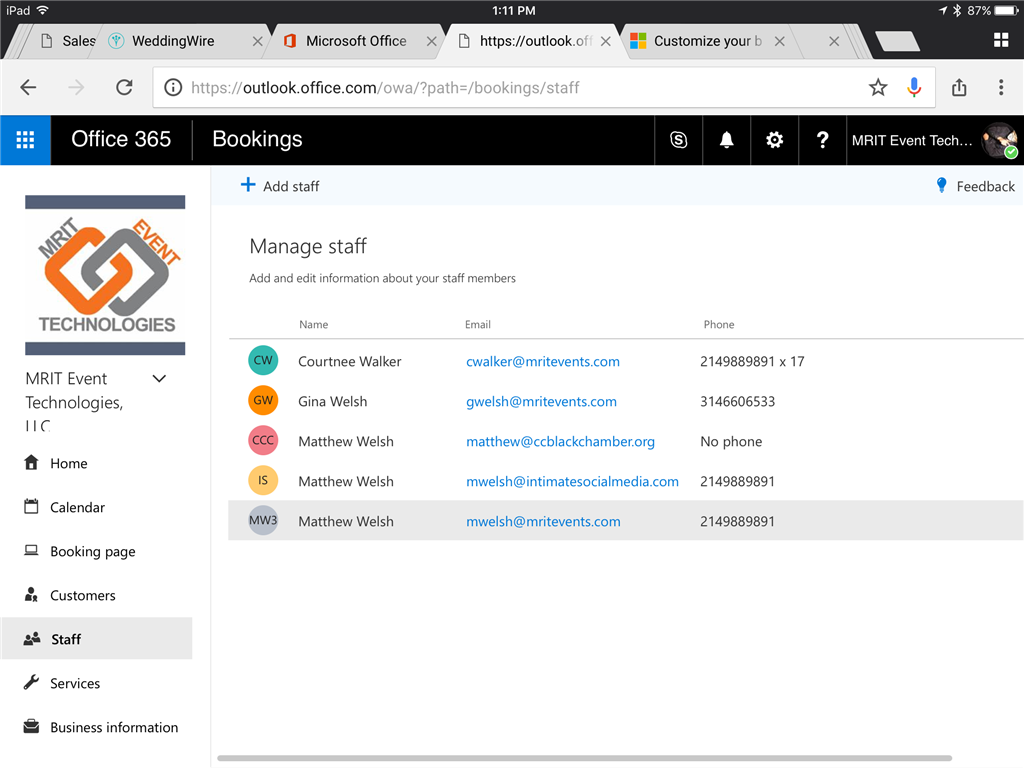Open the browser share icon
The width and height of the screenshot is (1024, 768).
coord(959,88)
